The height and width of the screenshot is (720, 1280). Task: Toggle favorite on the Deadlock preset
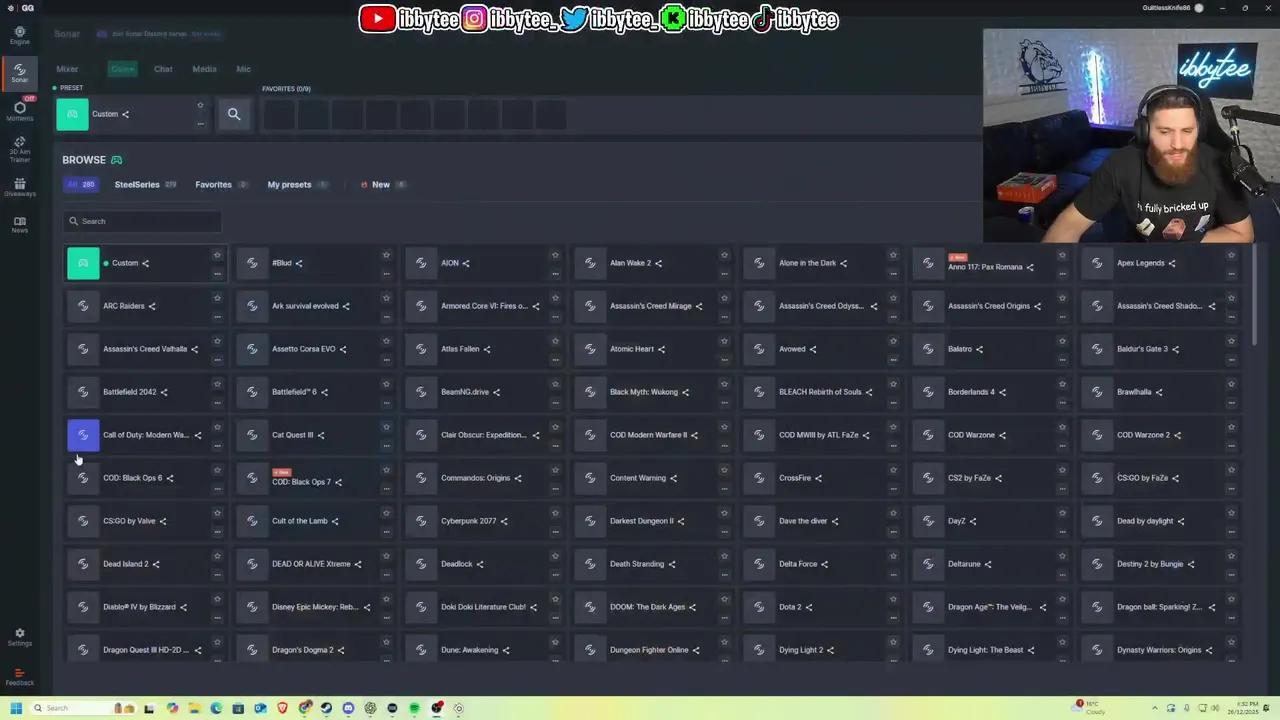(555, 557)
